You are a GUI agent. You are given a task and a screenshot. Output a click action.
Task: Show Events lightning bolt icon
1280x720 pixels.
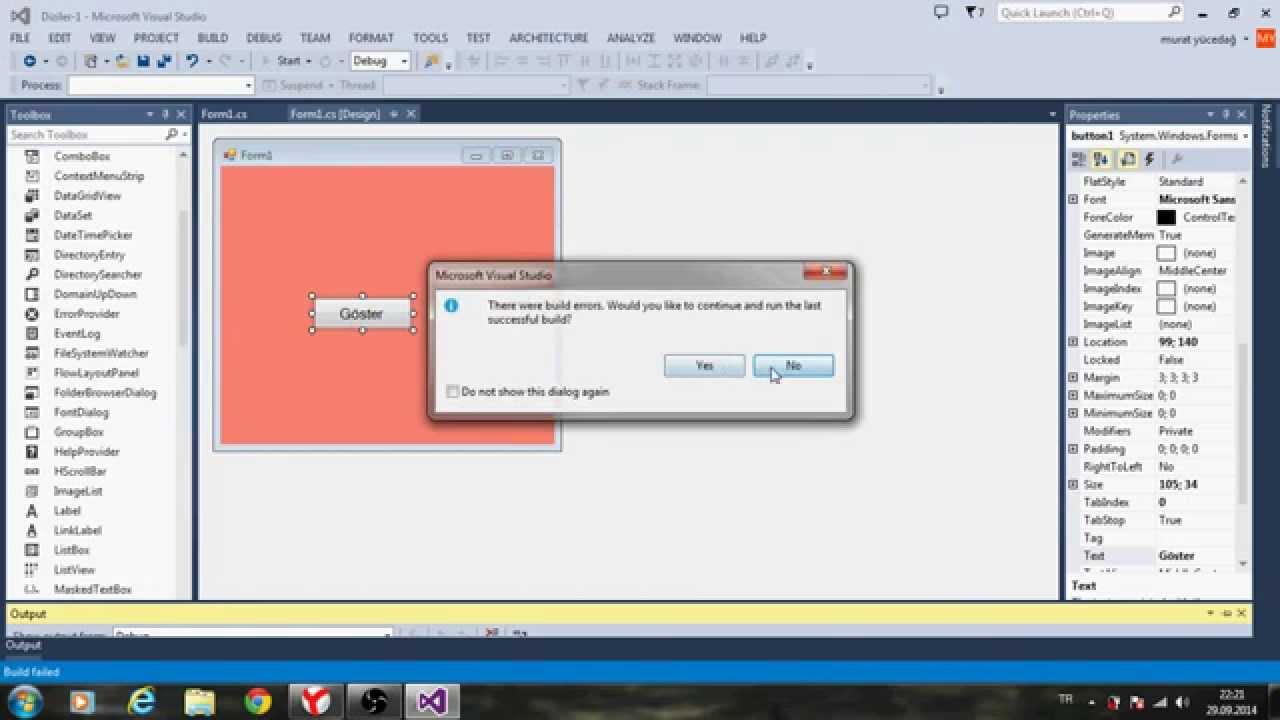(x=1149, y=159)
